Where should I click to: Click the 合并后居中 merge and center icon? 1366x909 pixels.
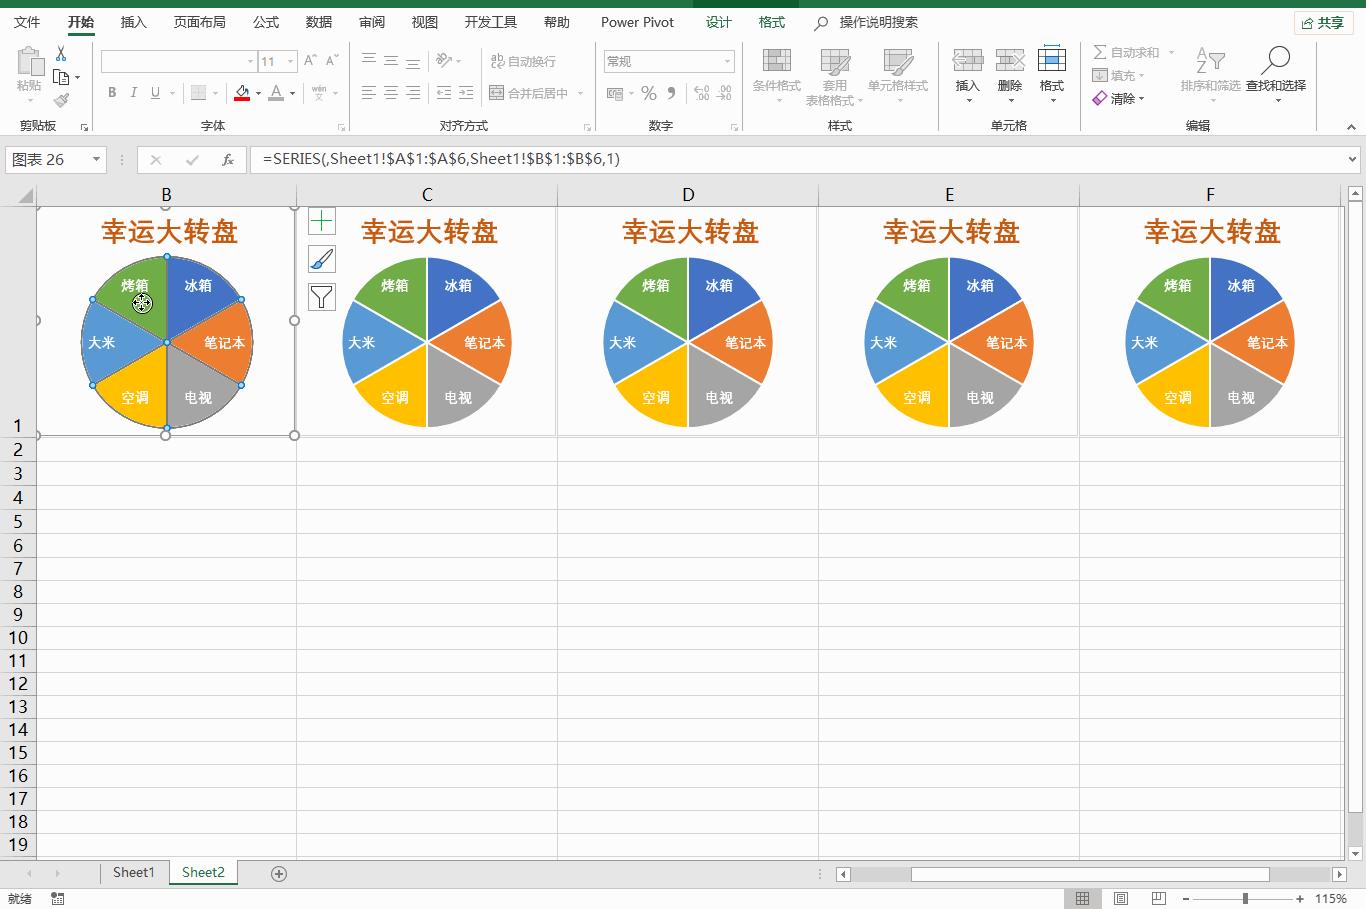[529, 92]
